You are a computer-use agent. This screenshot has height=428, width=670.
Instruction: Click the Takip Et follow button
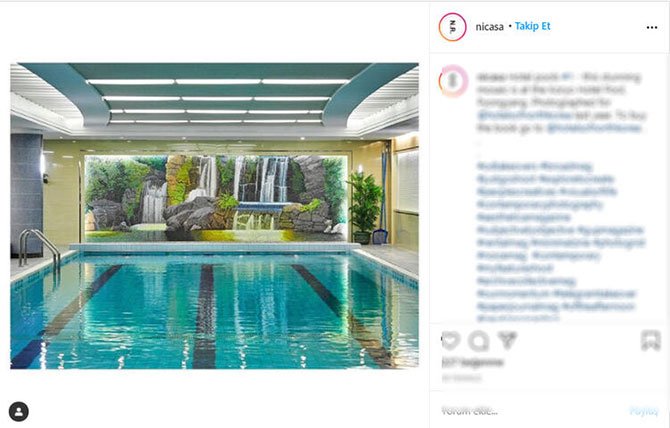click(x=532, y=26)
